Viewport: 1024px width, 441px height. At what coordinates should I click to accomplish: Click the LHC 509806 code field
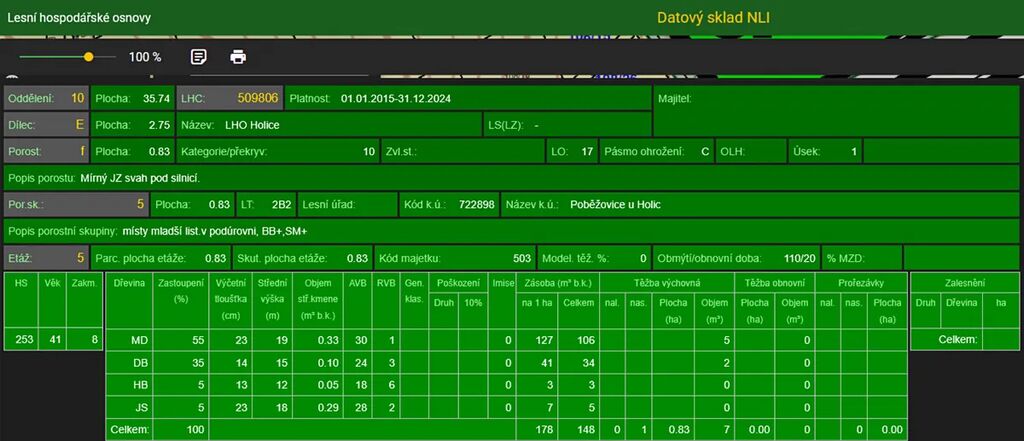(x=229, y=98)
